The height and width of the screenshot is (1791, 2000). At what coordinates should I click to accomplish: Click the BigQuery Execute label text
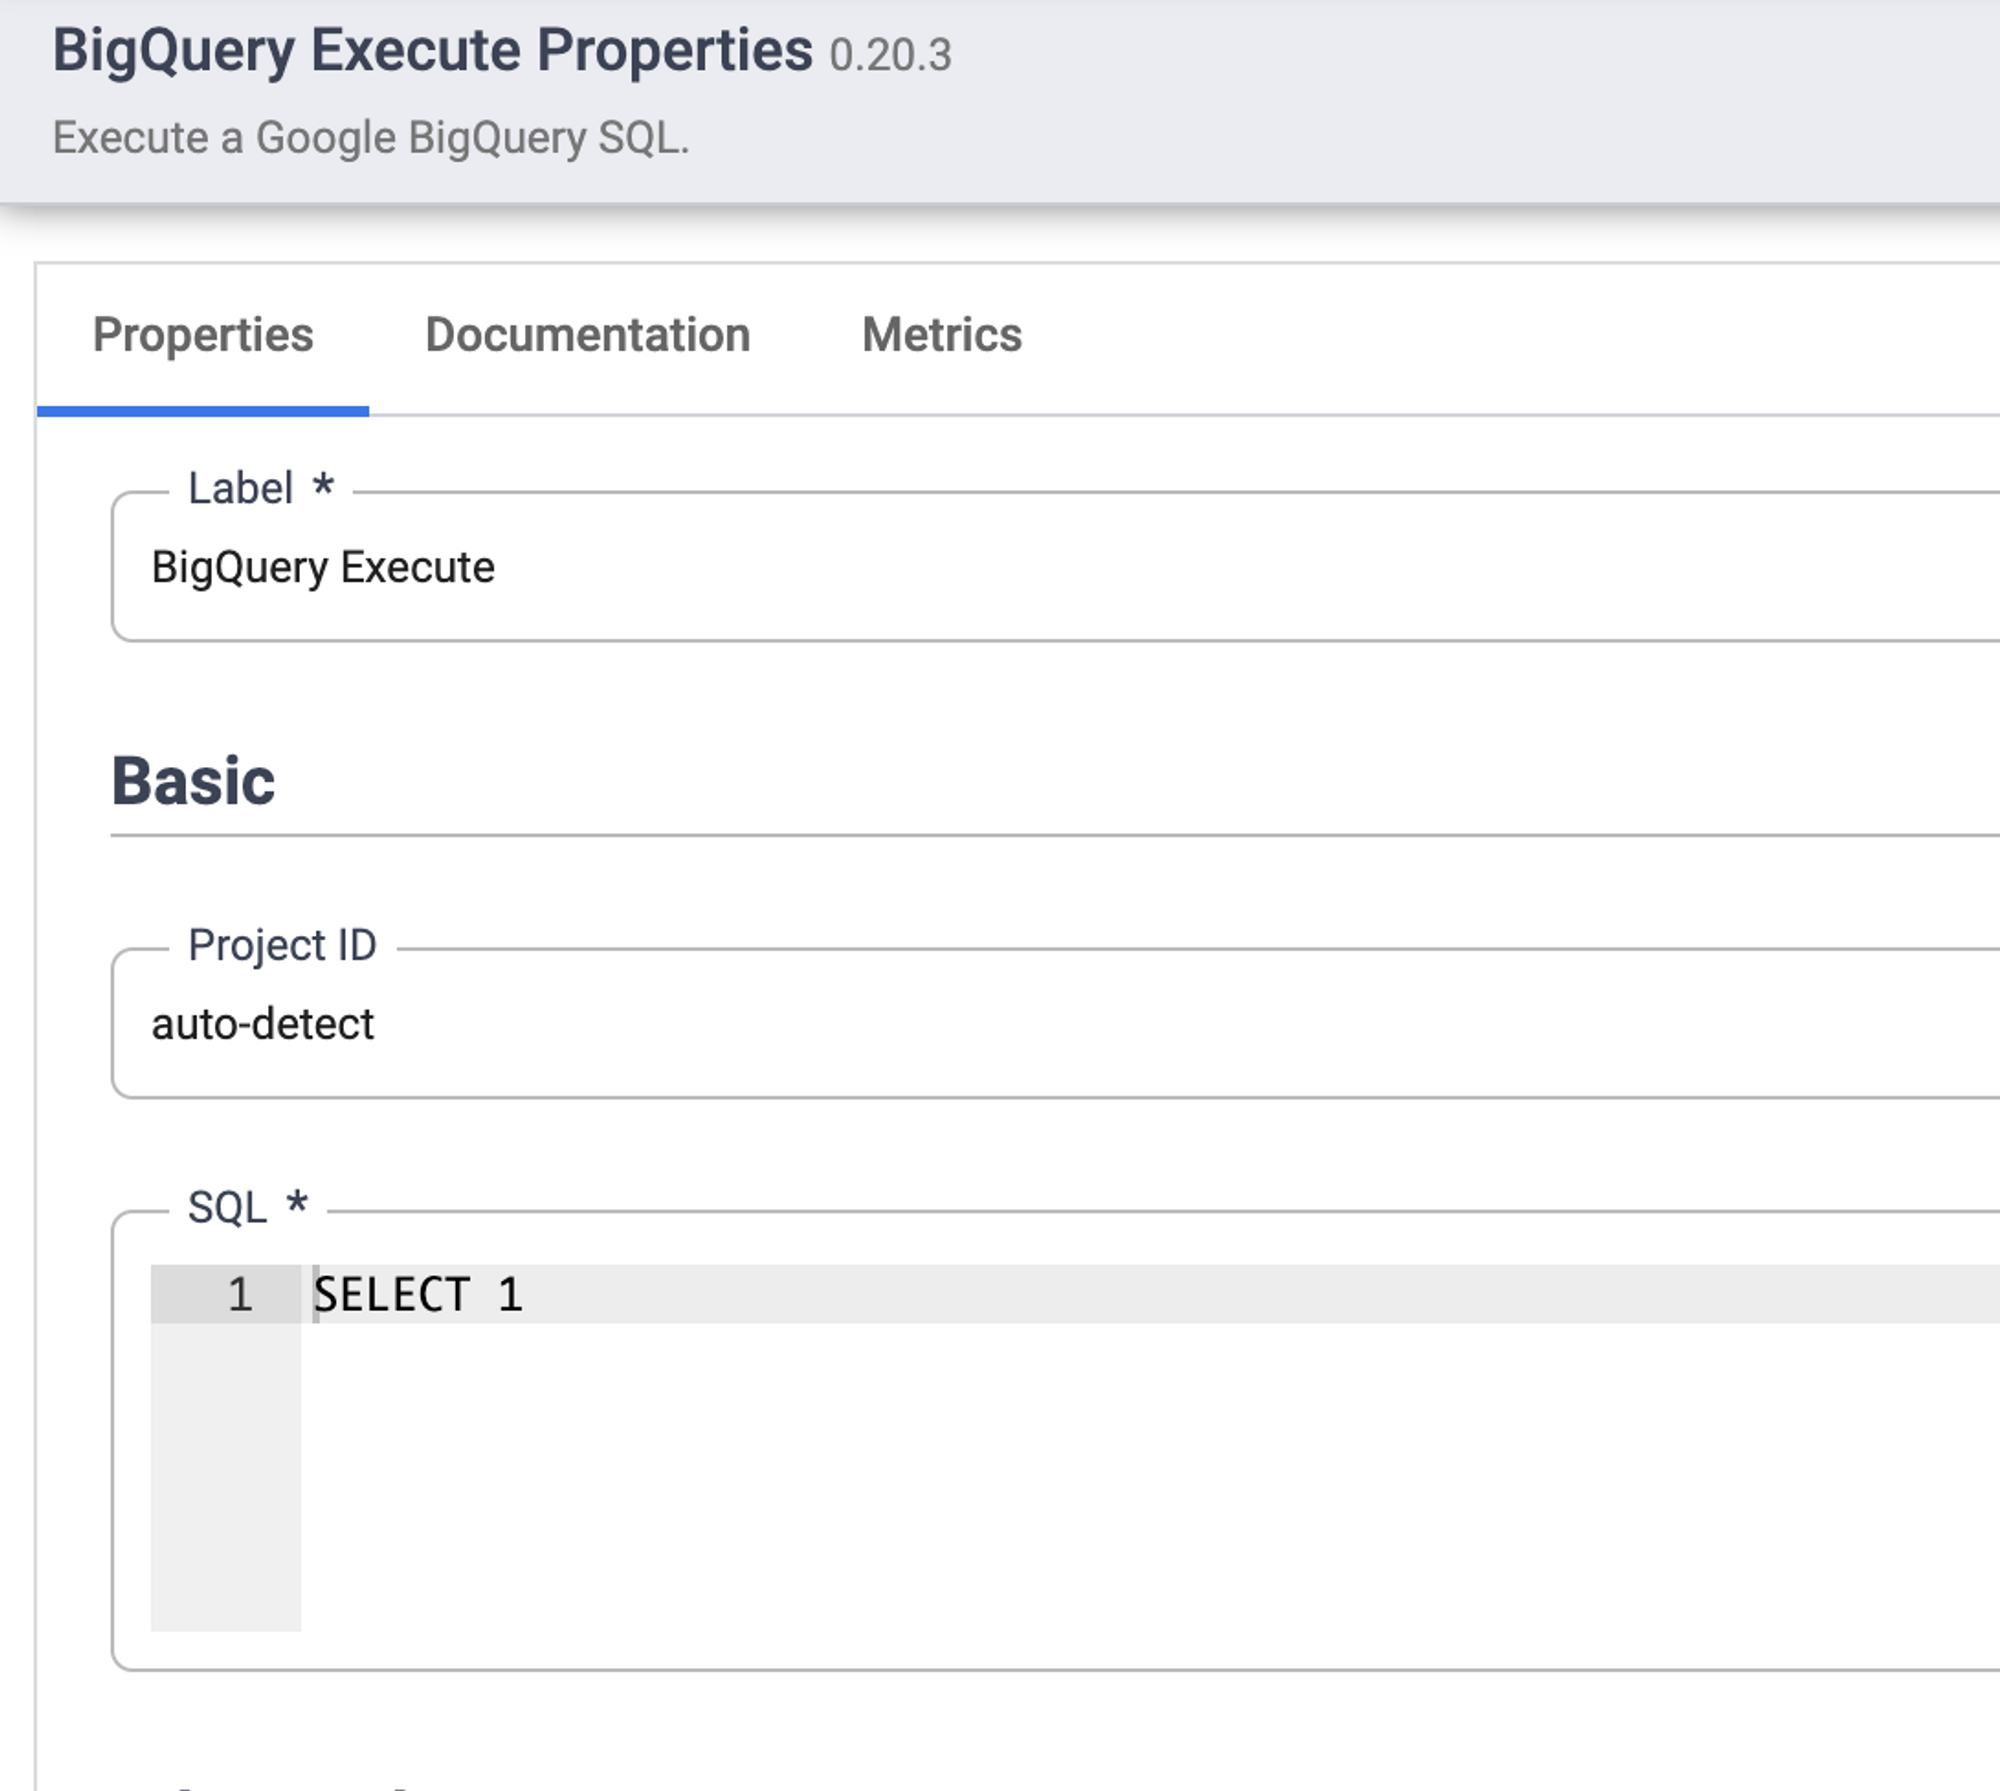(322, 567)
